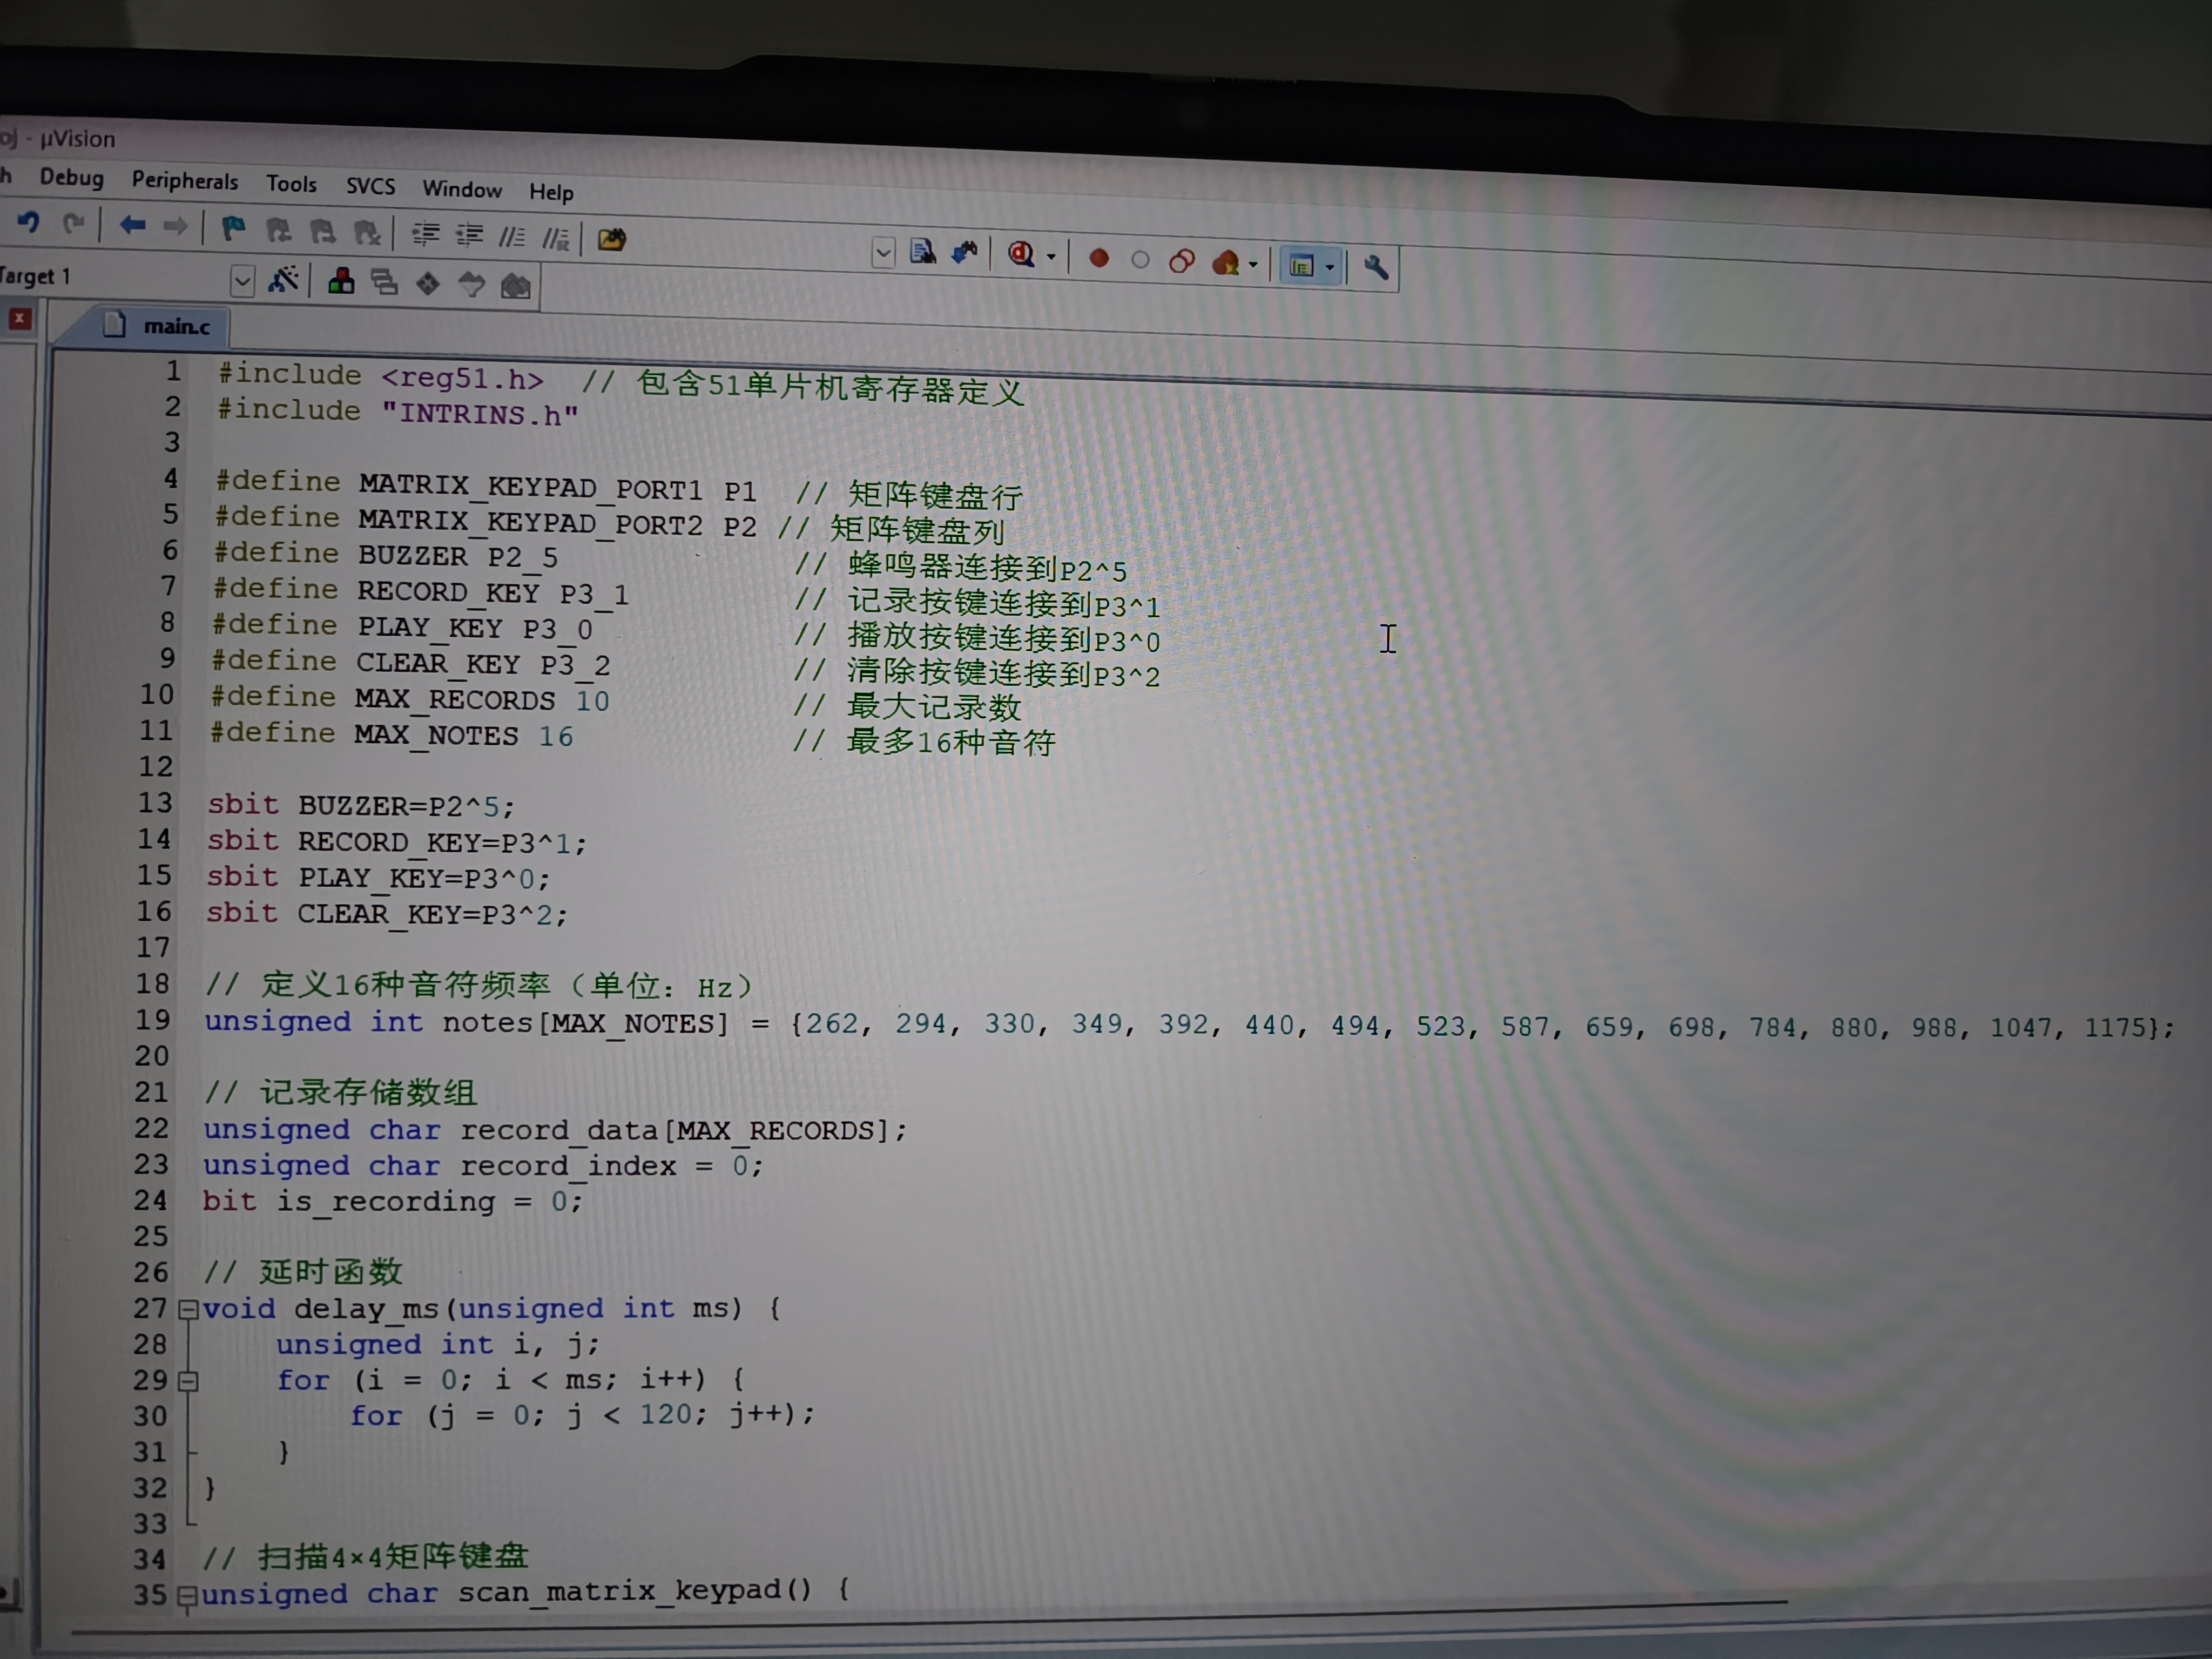Click the indent selected text icon
Viewport: 2212px width, 1659px height.
point(426,235)
